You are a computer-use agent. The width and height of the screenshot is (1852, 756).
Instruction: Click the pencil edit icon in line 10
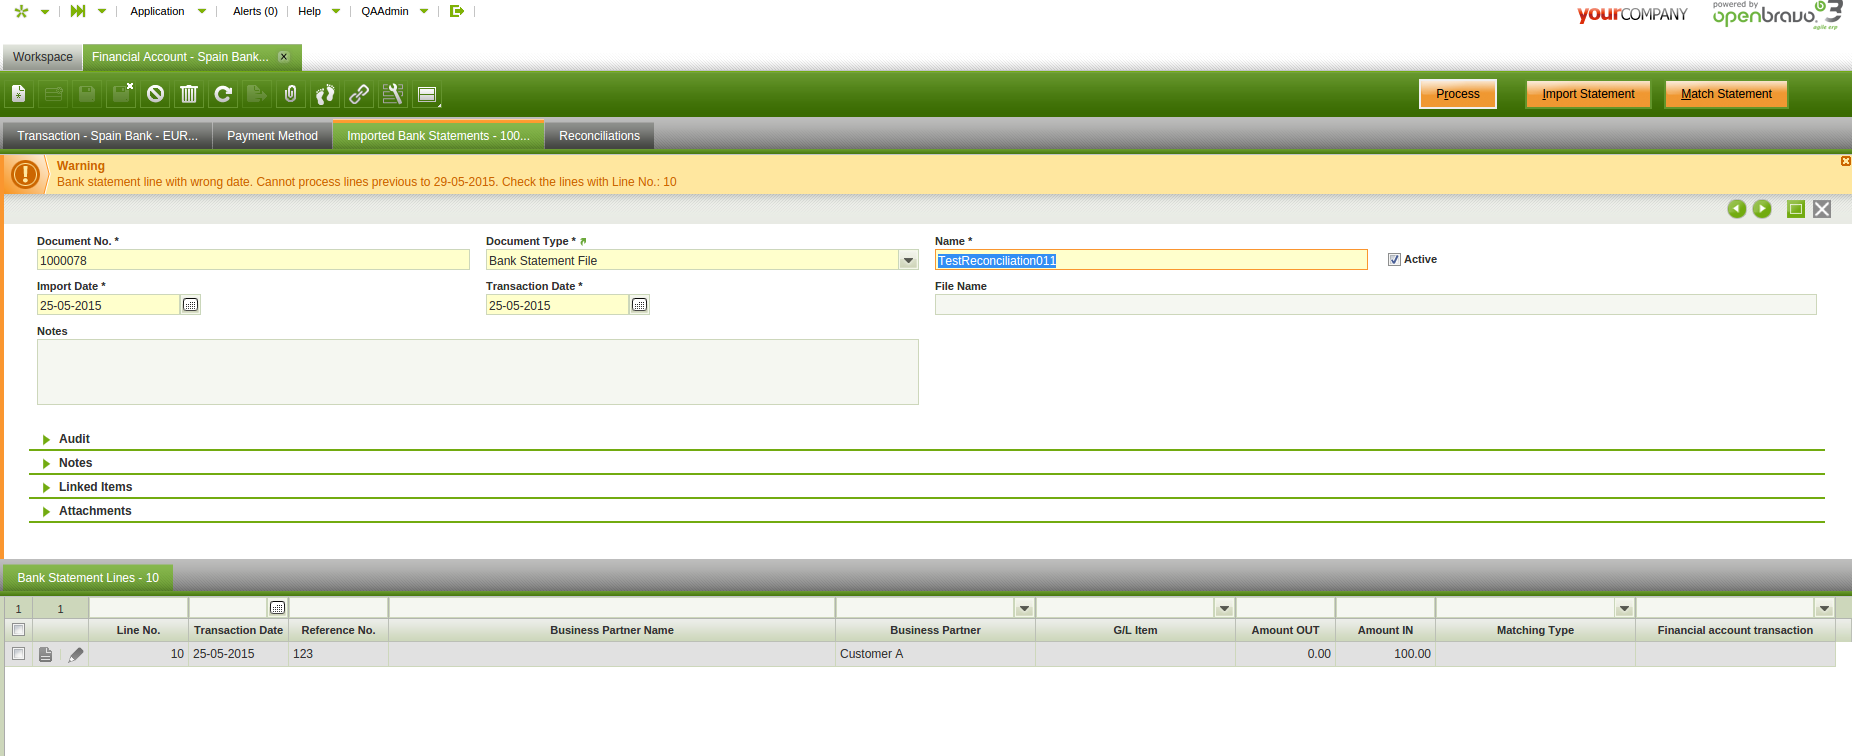pyautogui.click(x=76, y=654)
